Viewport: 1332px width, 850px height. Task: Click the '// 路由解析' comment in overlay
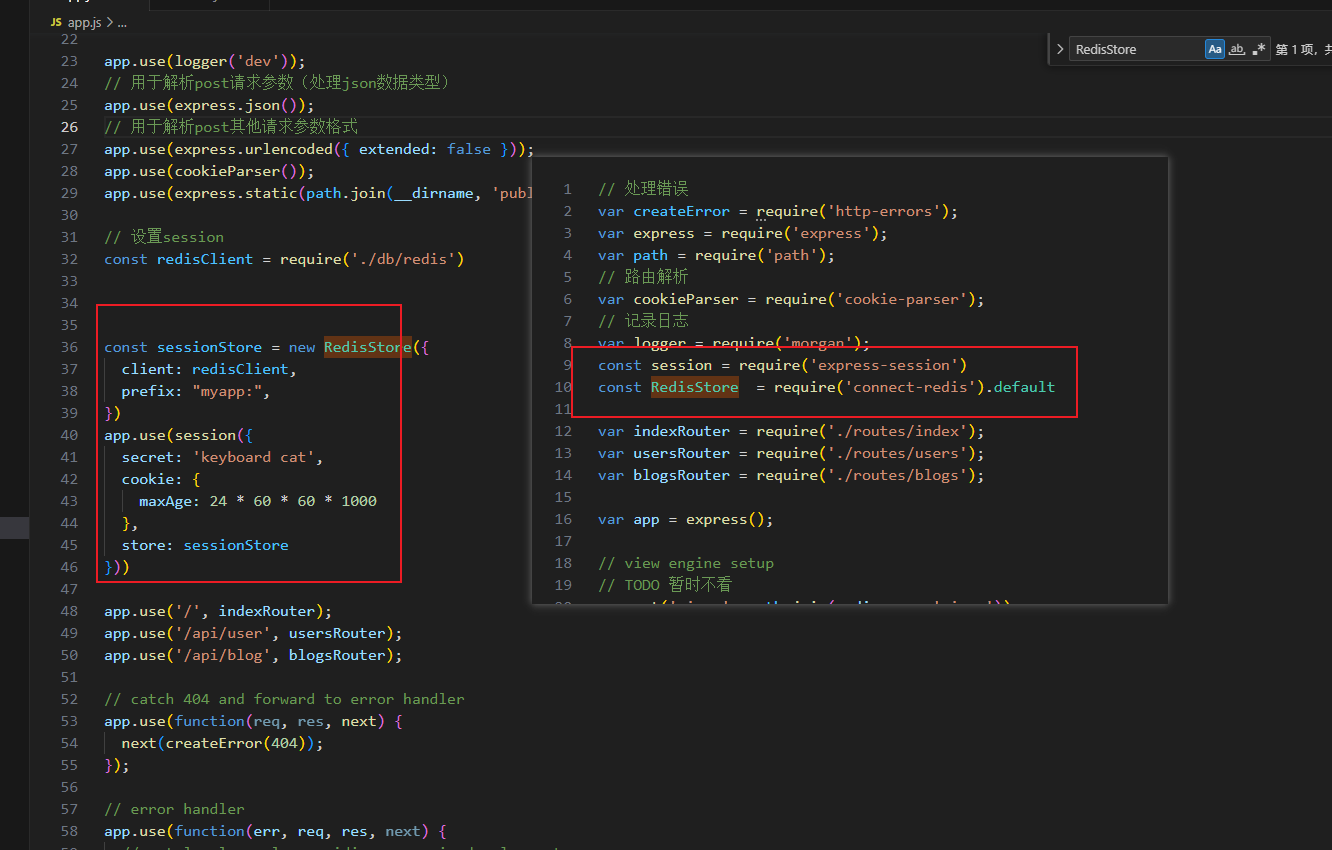pos(643,277)
